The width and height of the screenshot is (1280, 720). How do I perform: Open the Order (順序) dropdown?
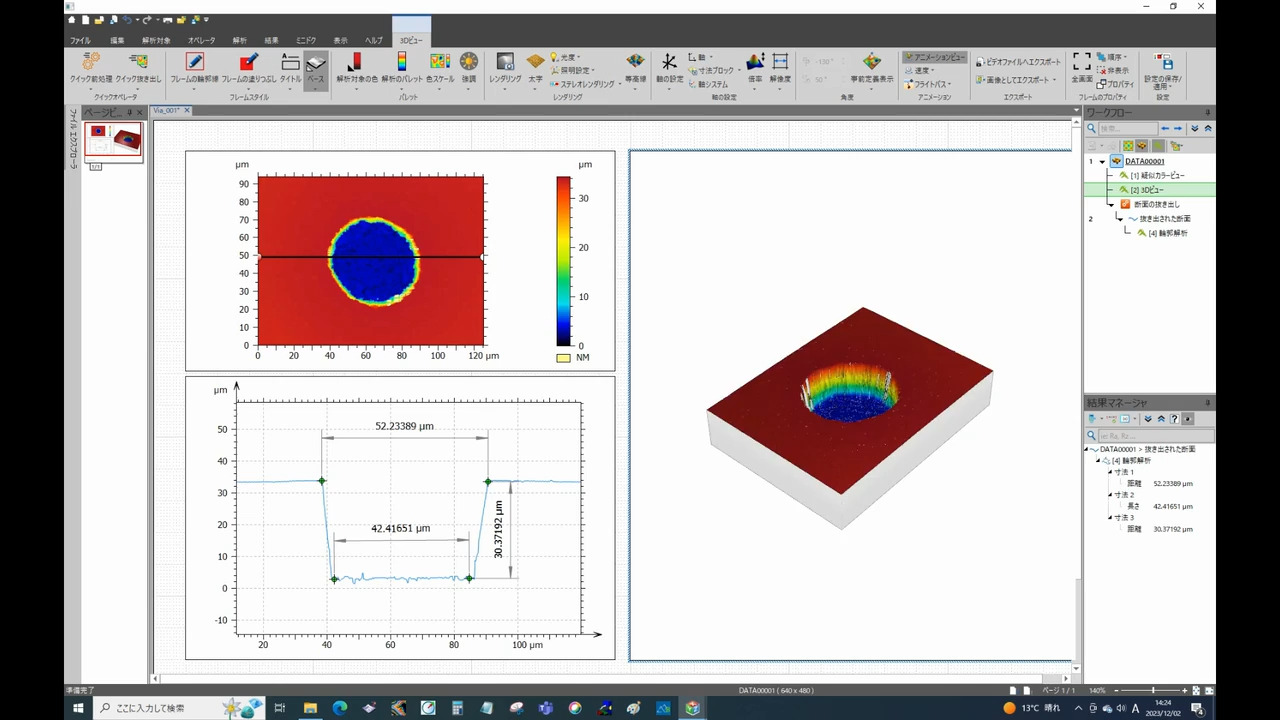1113,58
